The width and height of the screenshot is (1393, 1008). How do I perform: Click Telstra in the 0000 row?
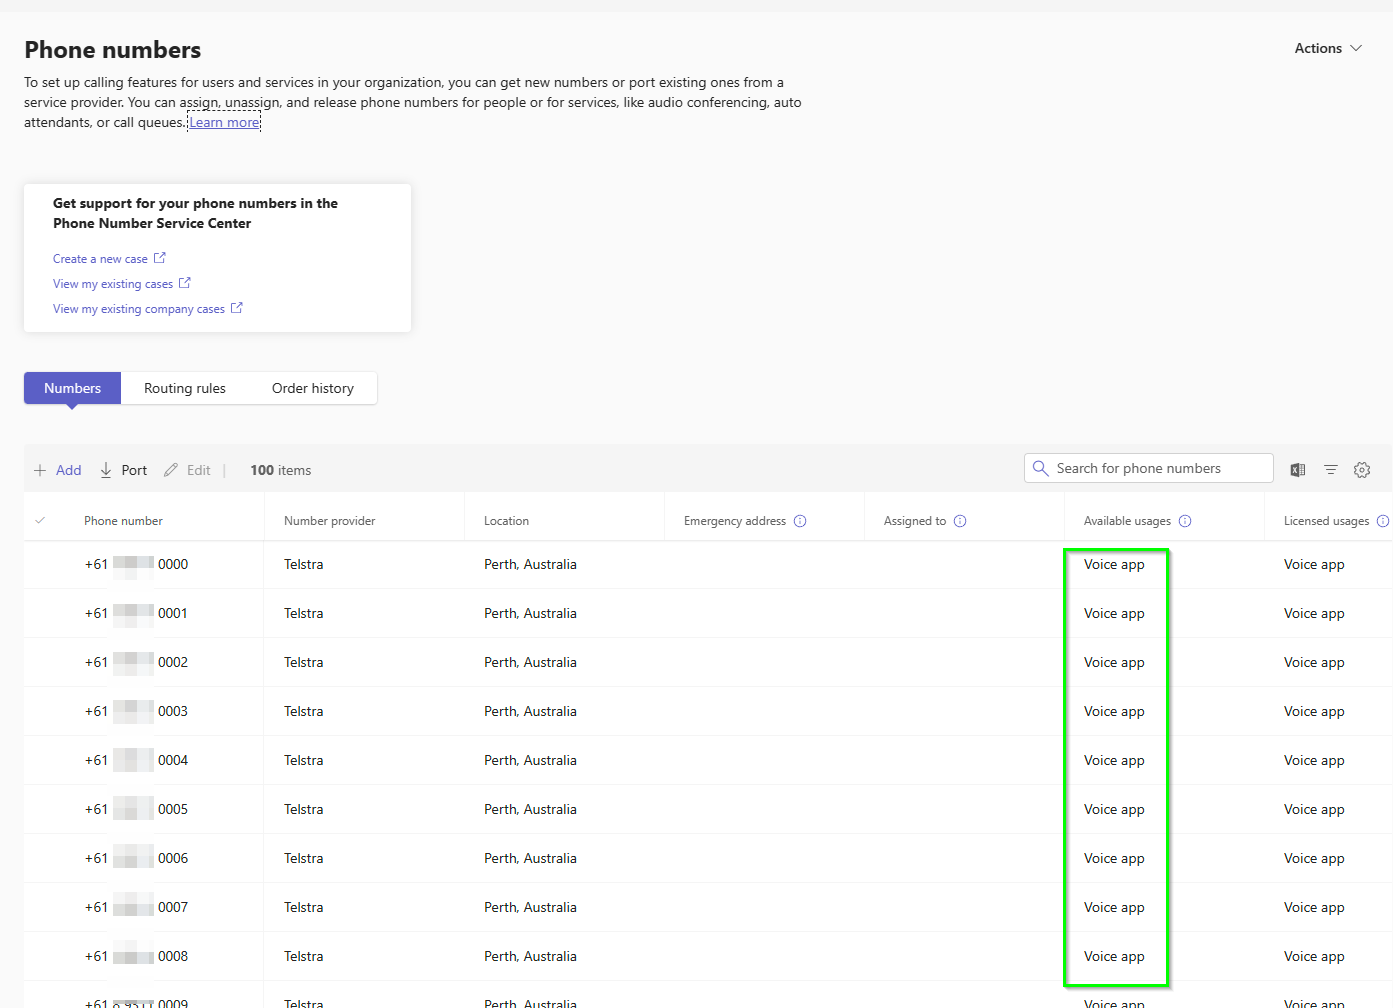pos(304,564)
